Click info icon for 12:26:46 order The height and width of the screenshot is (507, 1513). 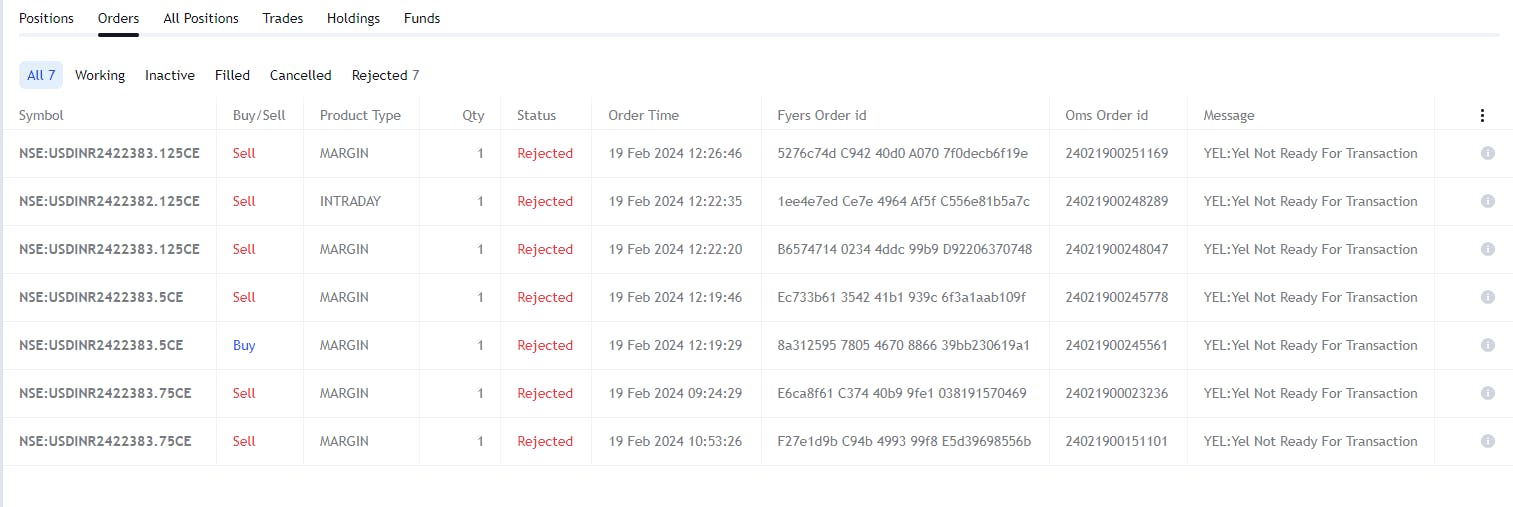click(1487, 153)
